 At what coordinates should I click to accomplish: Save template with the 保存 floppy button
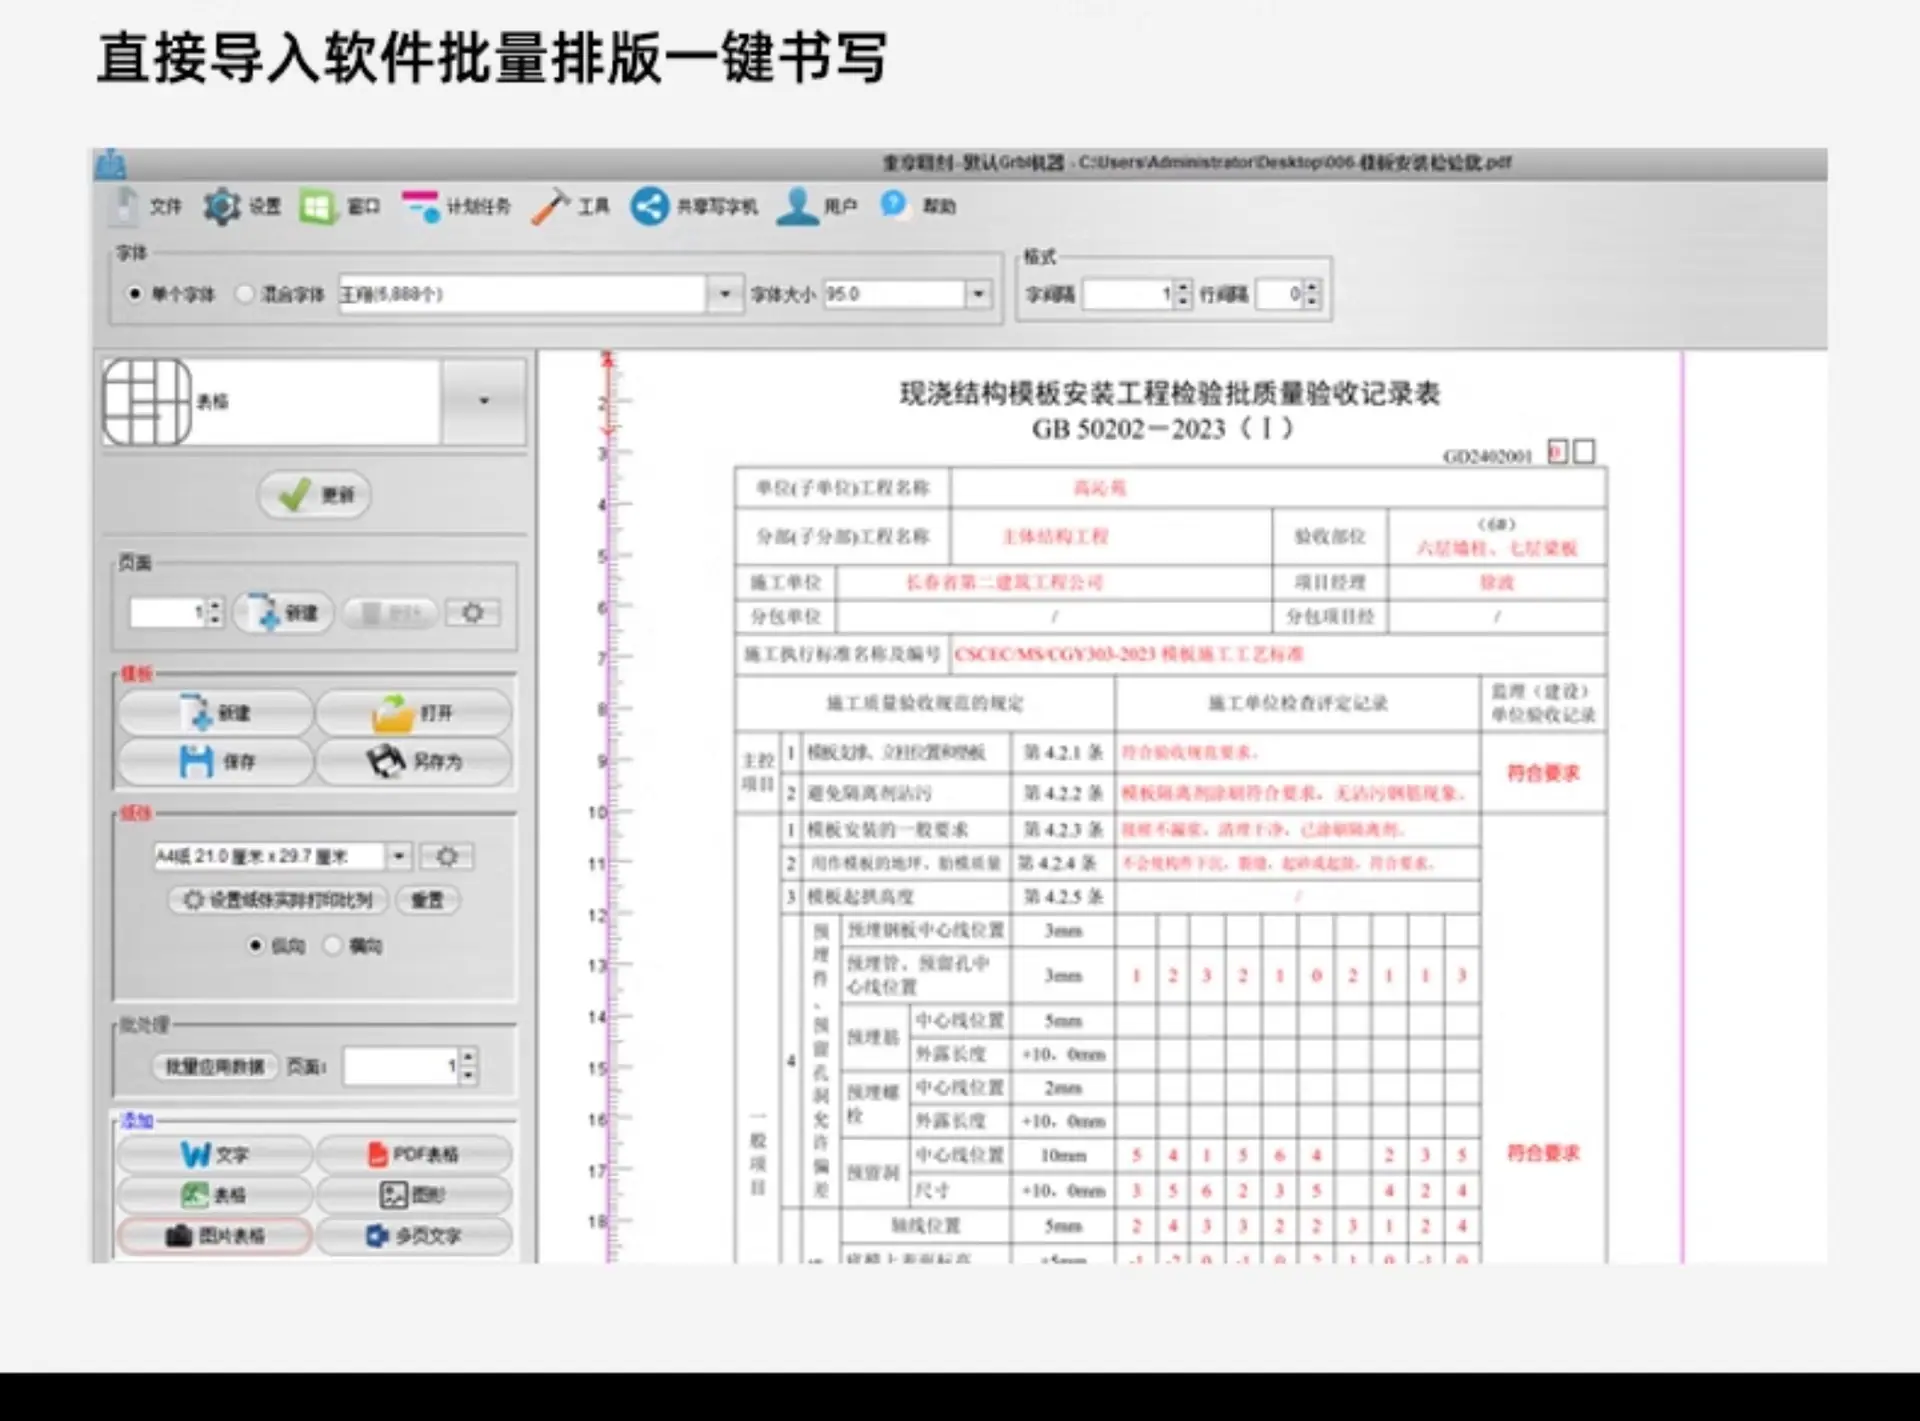point(216,762)
